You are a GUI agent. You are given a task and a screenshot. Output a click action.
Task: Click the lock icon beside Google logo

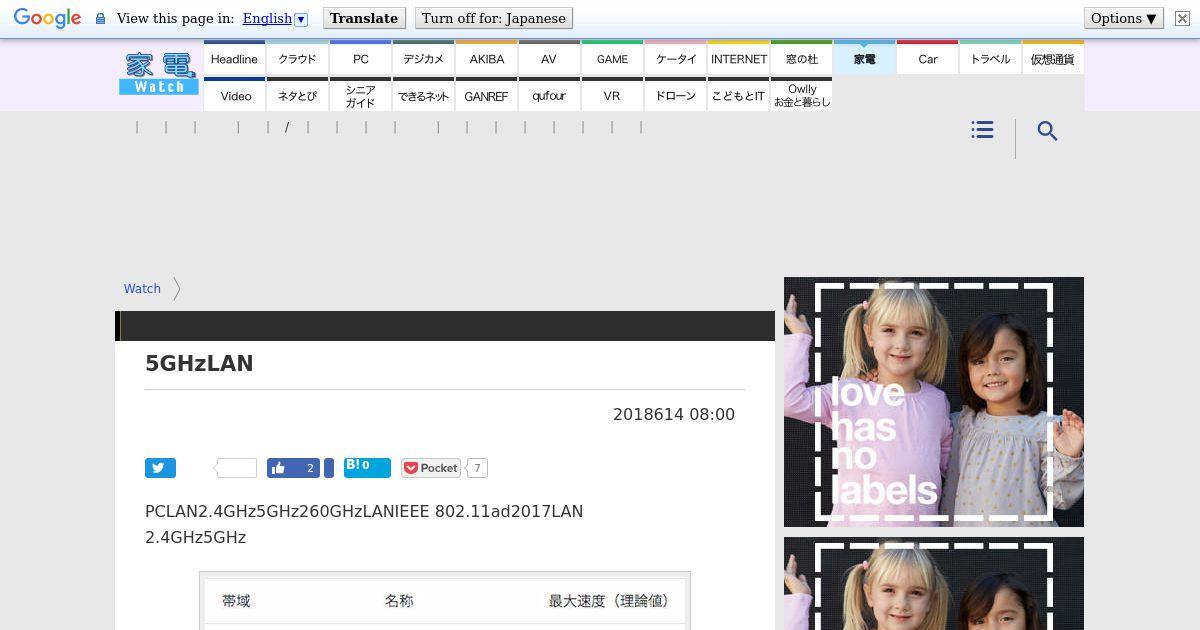coord(100,18)
